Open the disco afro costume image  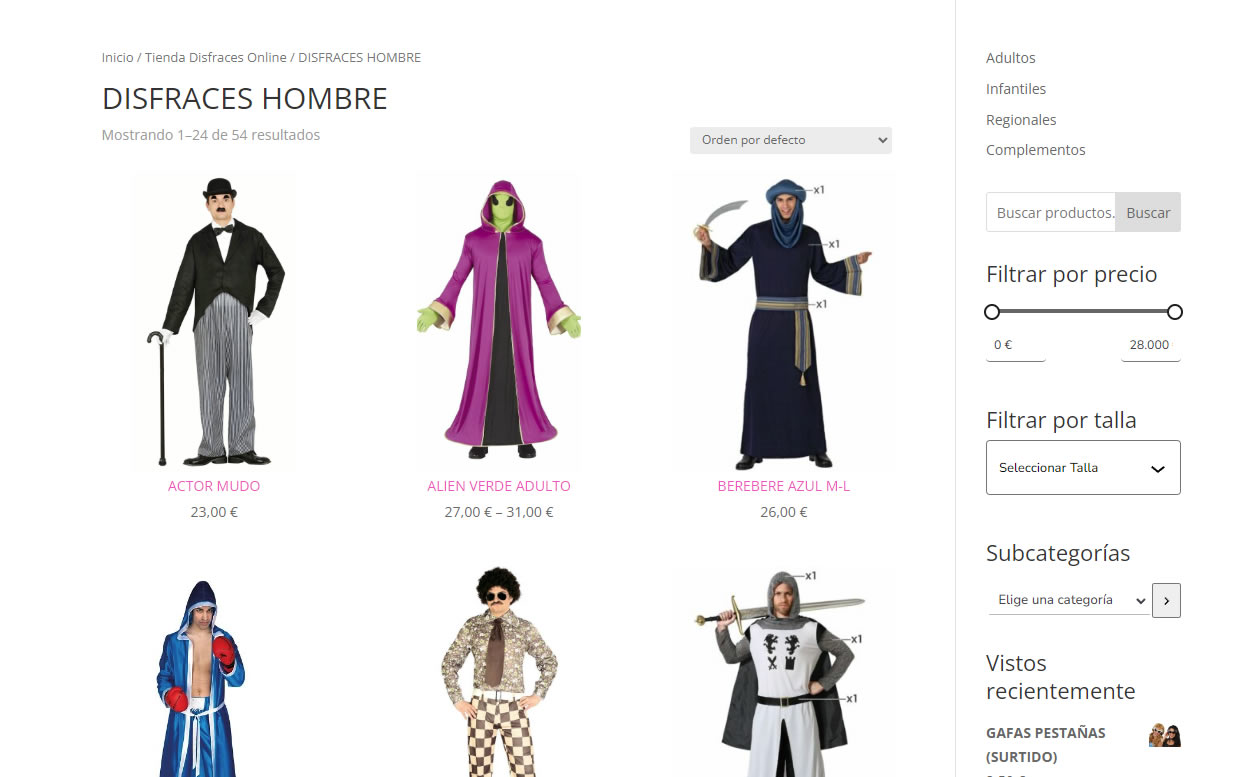click(x=499, y=673)
